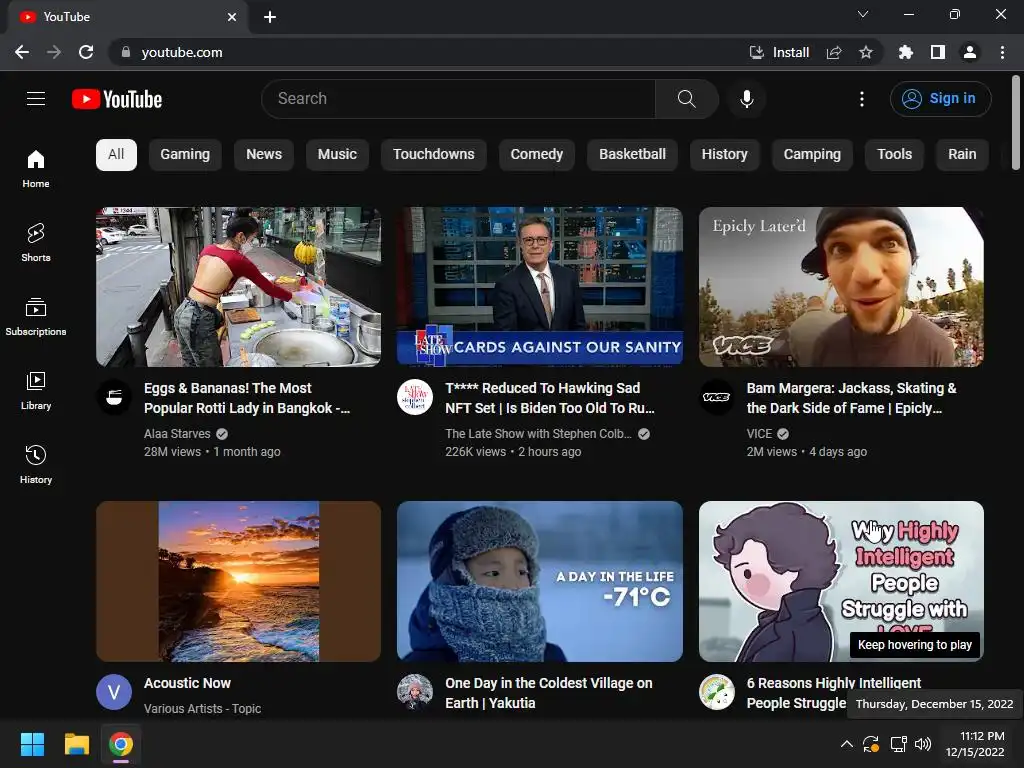The image size is (1024, 768).
Task: Click the Sign in button
Action: (x=940, y=99)
